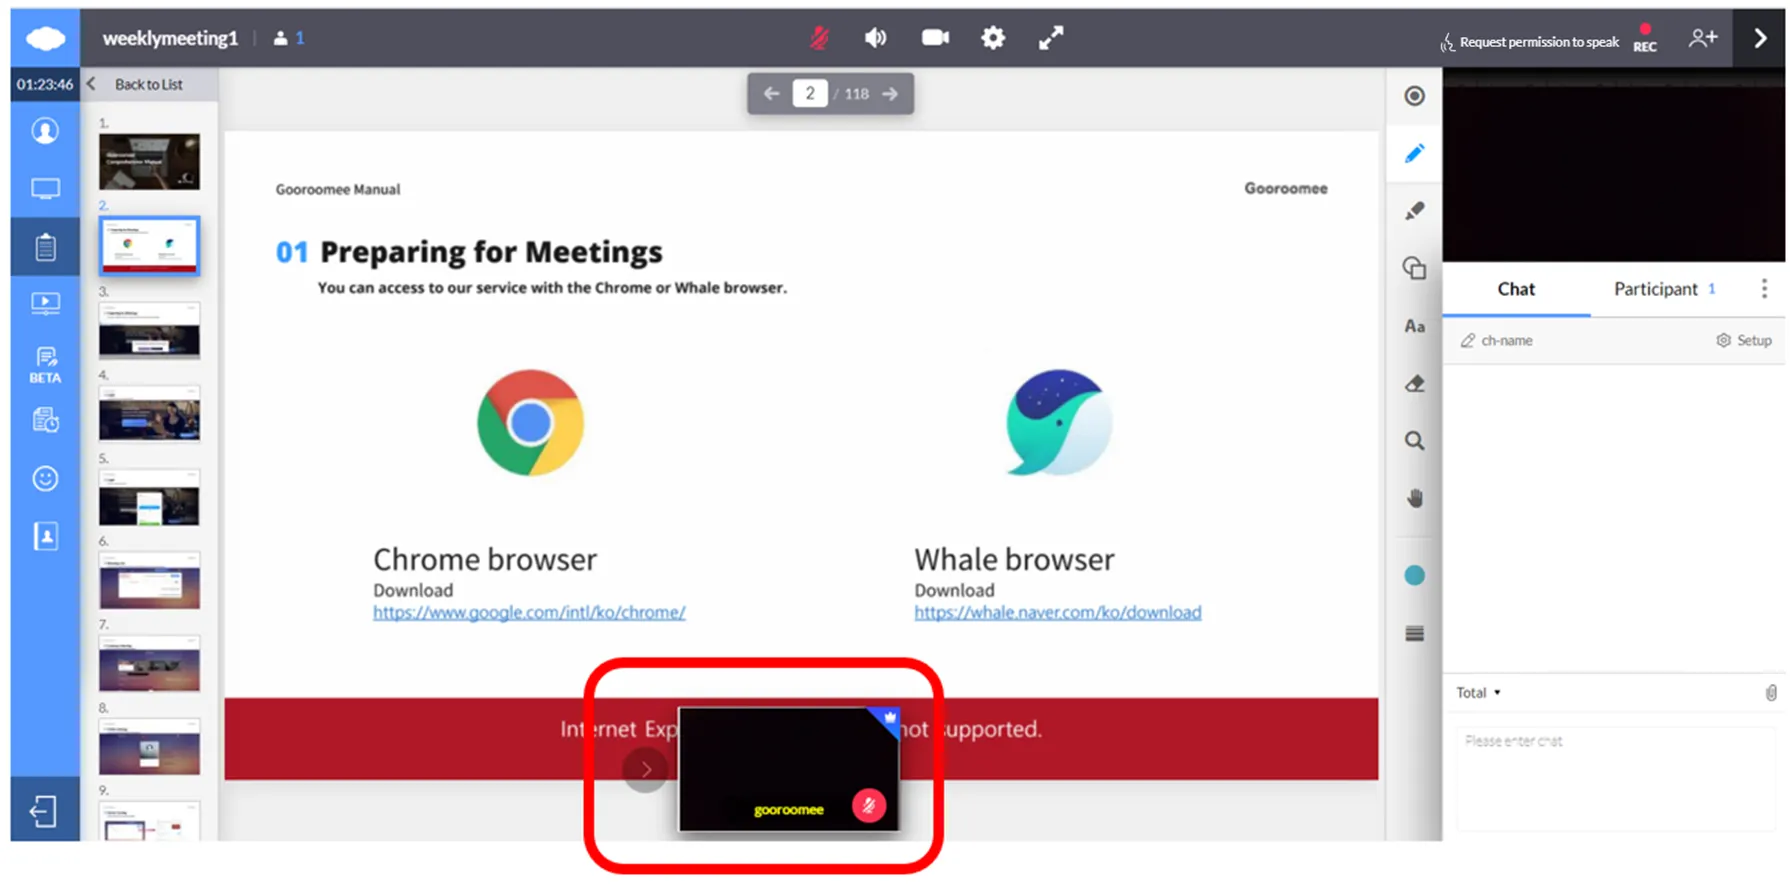Open the screen share monitor icon

point(45,189)
